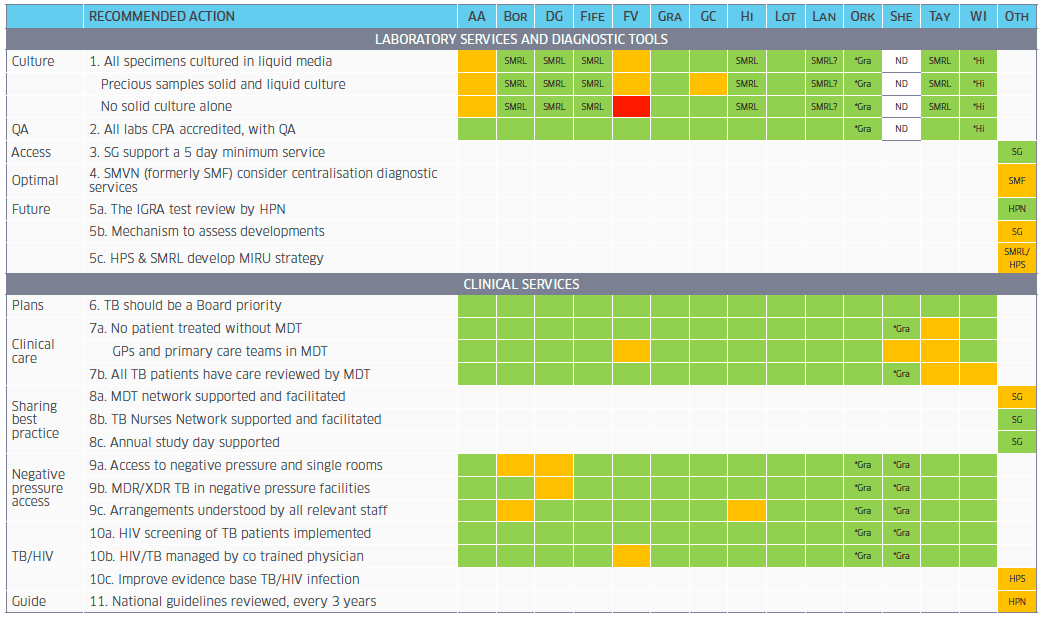
Task: Select the 'SMF' cell in the Oth column
Action: [x=1017, y=181]
